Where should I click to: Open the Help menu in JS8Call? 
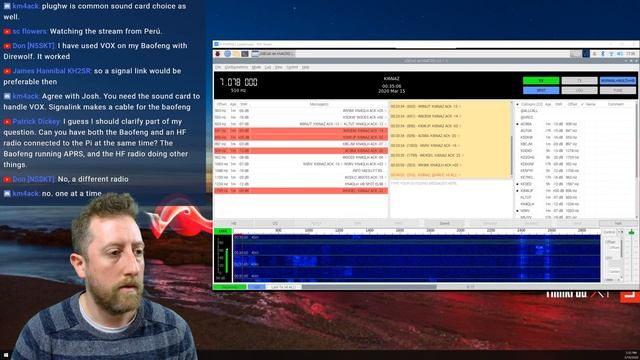305,67
